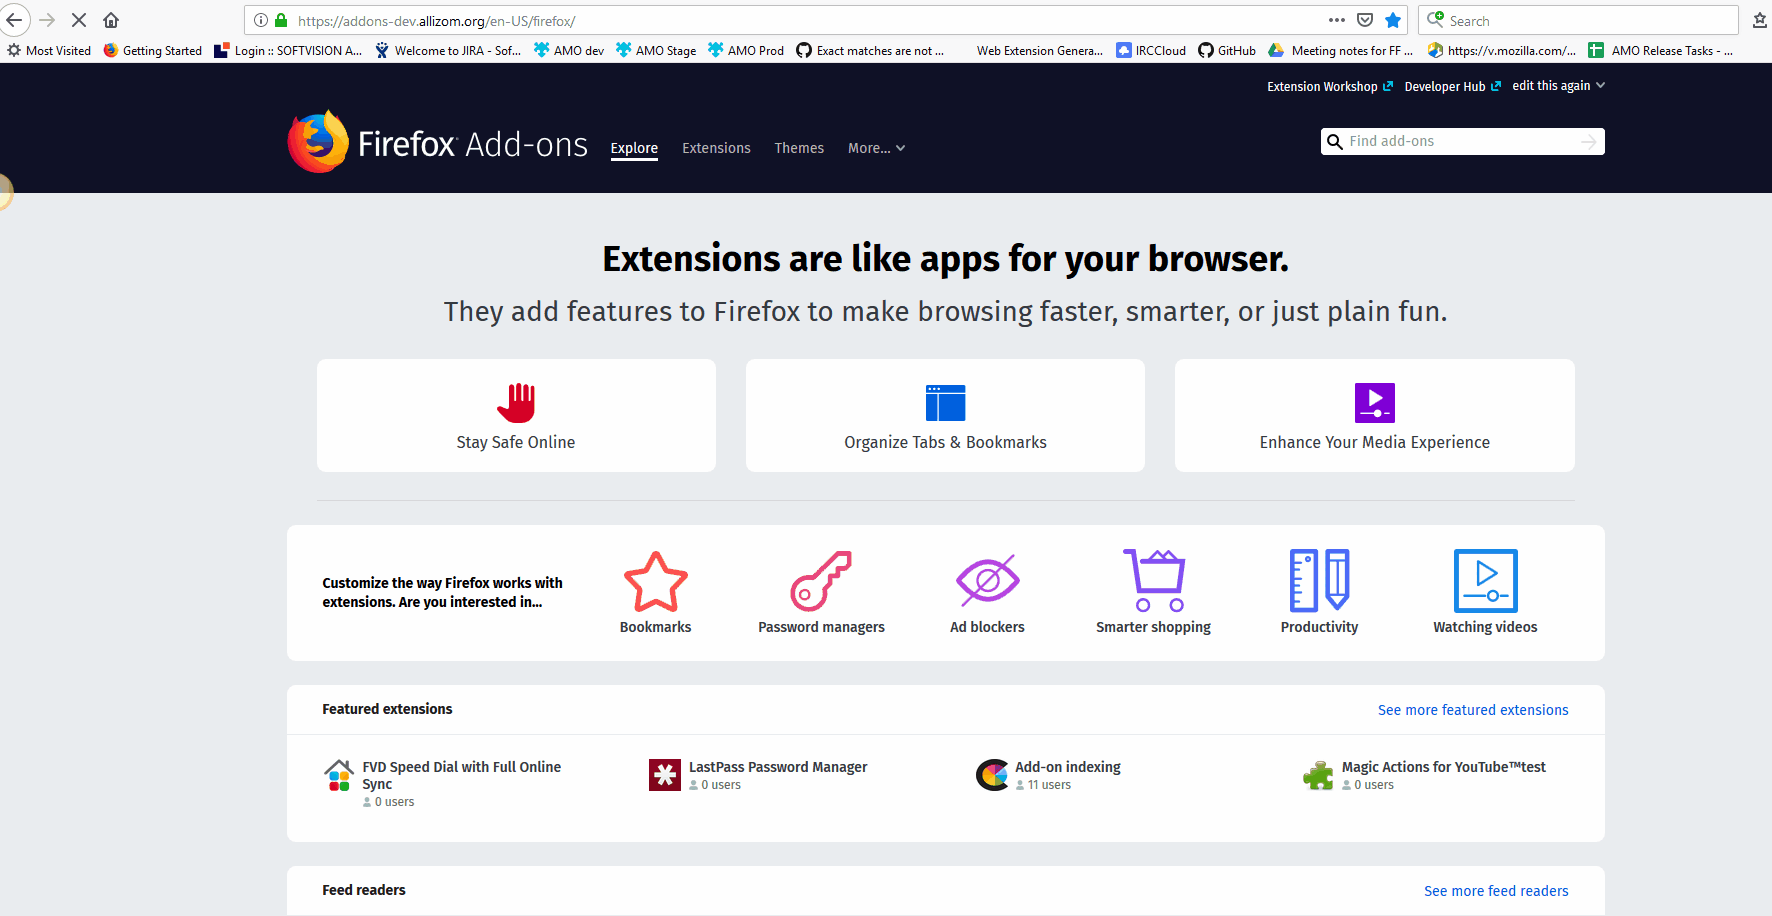Open the Extension Workshop link
This screenshot has width=1772, height=916.
pyautogui.click(x=1330, y=87)
